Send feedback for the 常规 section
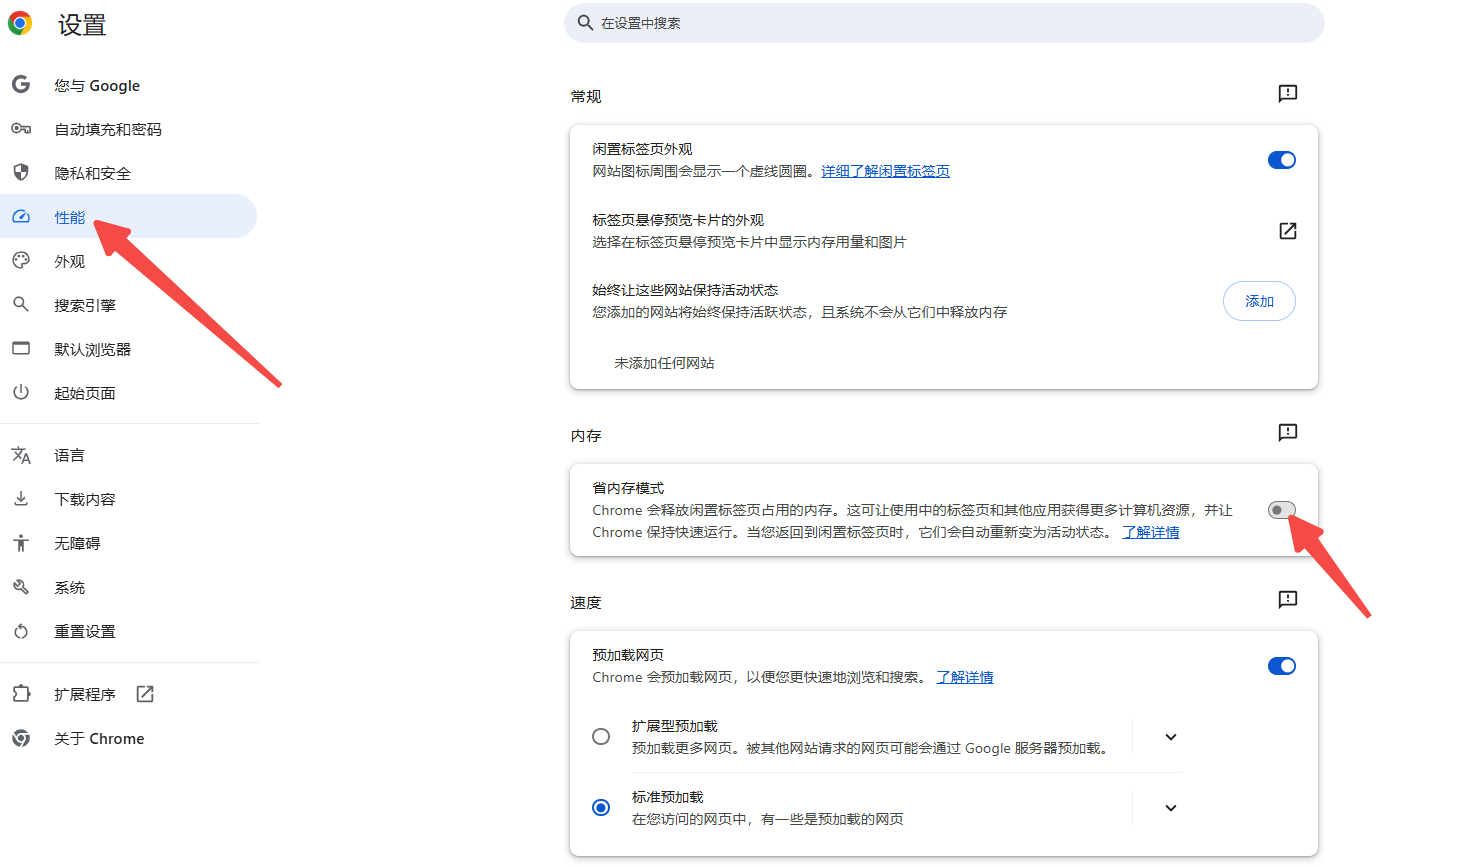The image size is (1463, 867). (x=1288, y=93)
